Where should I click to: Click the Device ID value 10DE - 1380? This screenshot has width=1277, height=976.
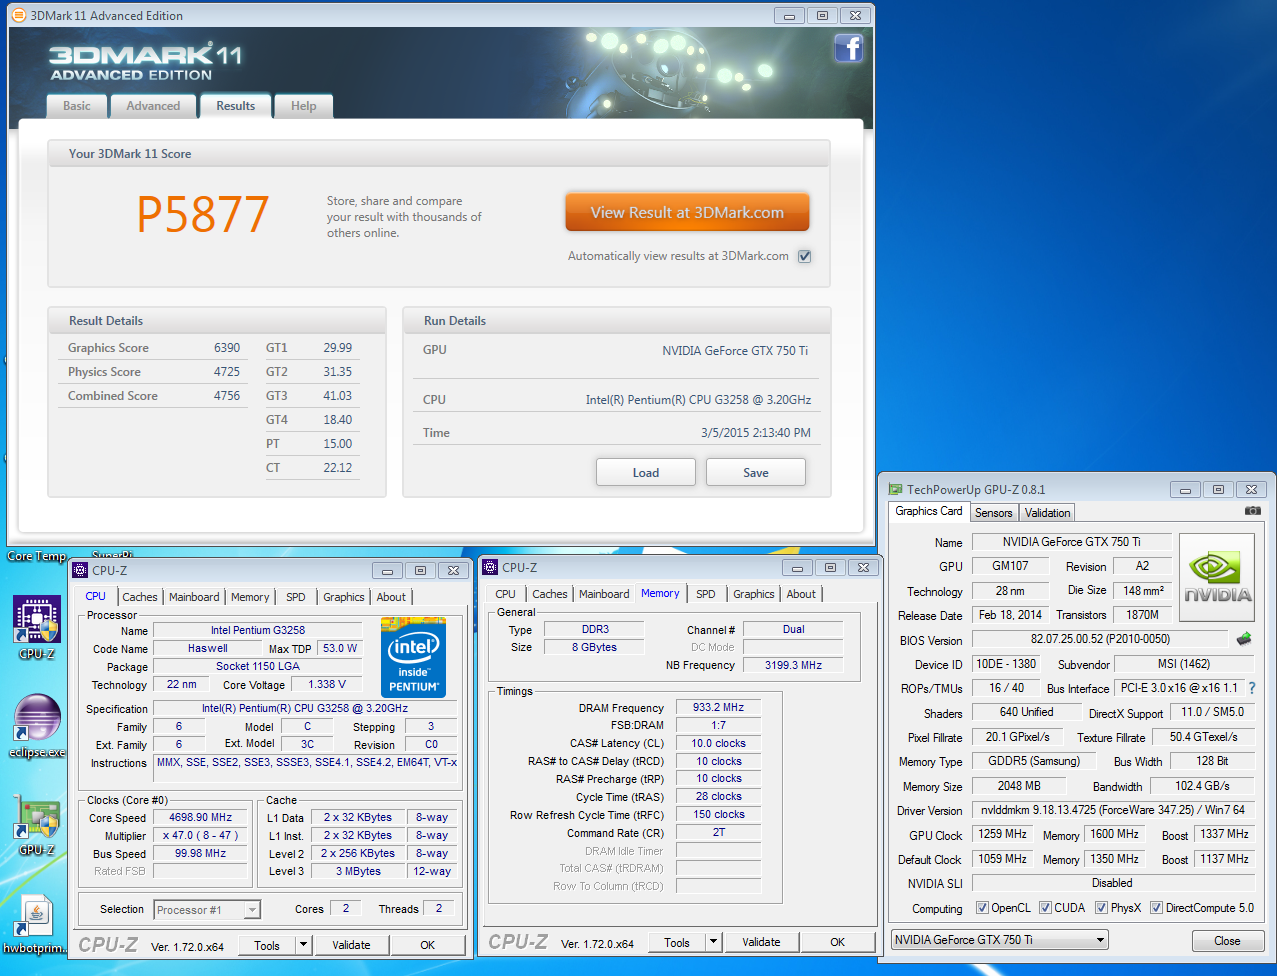(x=1006, y=664)
